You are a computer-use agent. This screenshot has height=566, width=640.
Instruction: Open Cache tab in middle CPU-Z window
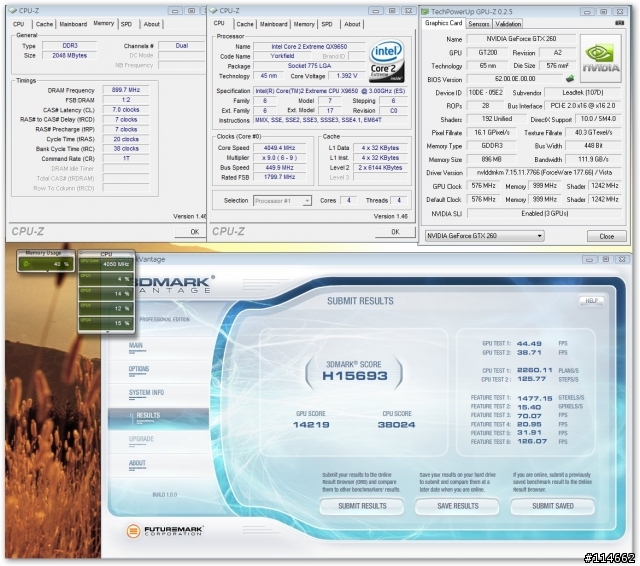point(244,24)
